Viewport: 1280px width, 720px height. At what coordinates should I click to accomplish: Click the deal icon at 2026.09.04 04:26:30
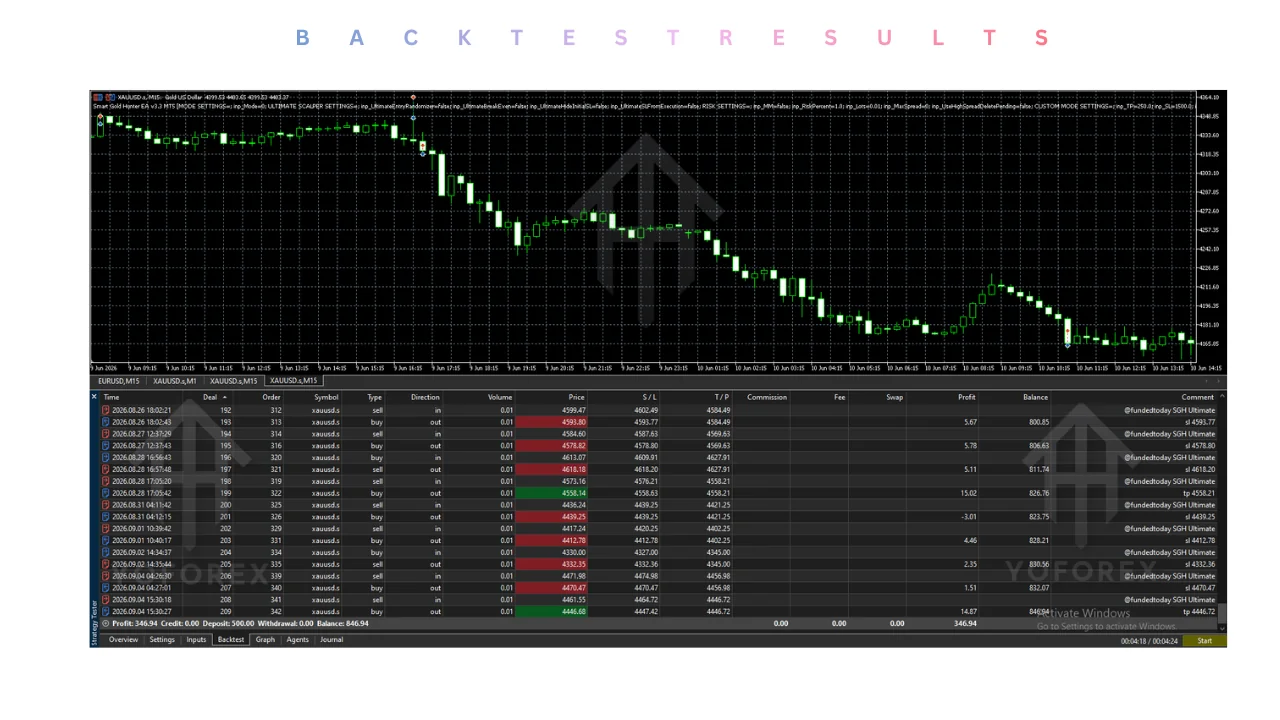point(106,576)
